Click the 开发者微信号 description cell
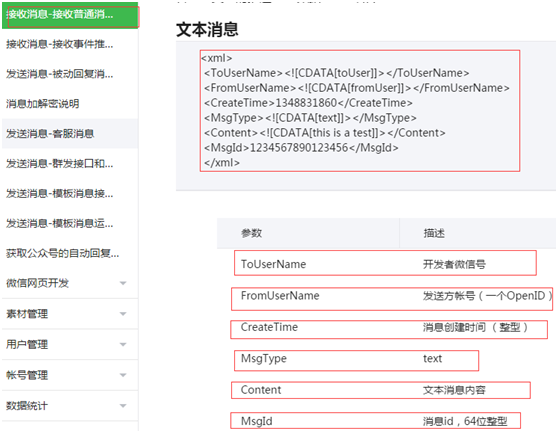This screenshot has height=433, width=558. tap(454, 264)
